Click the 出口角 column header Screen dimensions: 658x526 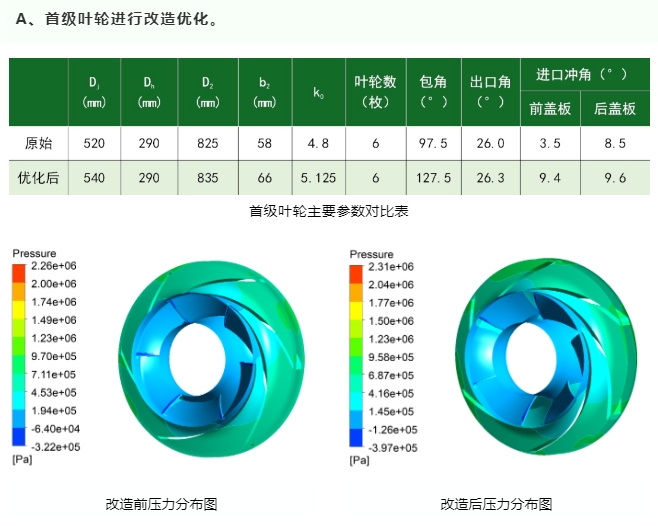(x=490, y=92)
